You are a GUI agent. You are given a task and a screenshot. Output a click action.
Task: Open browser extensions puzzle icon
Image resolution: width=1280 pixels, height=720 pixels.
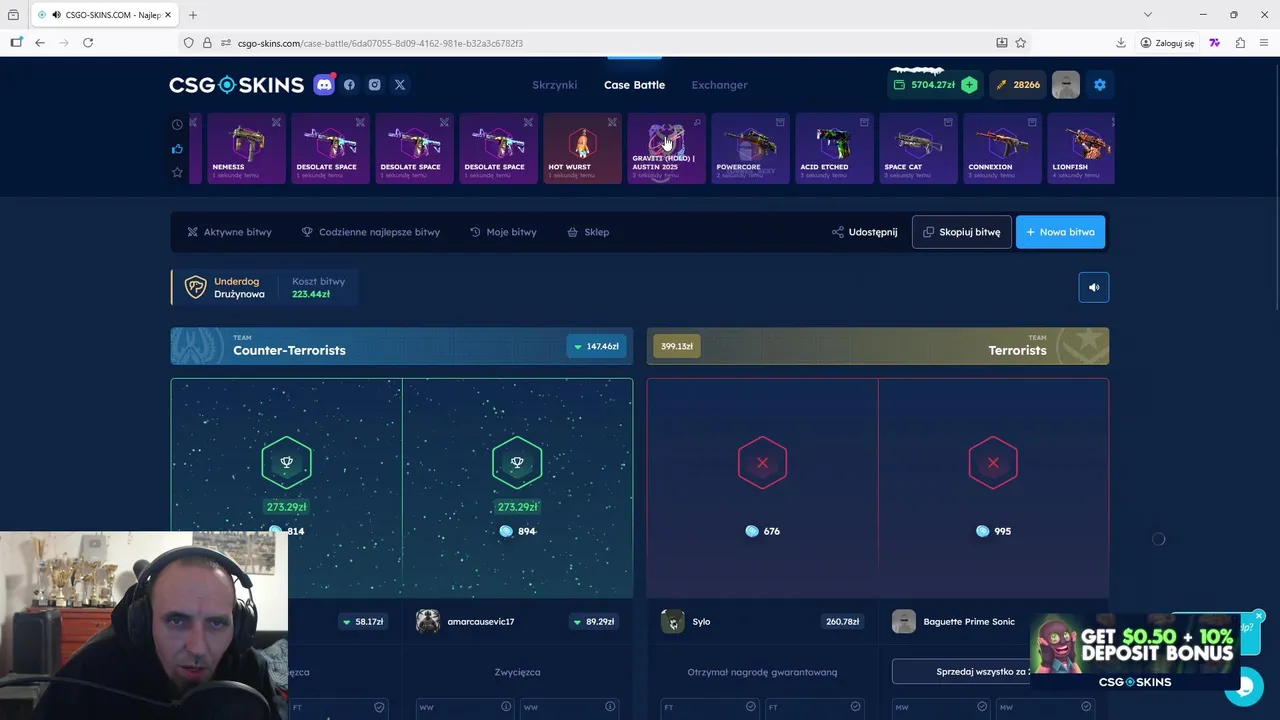point(1240,43)
